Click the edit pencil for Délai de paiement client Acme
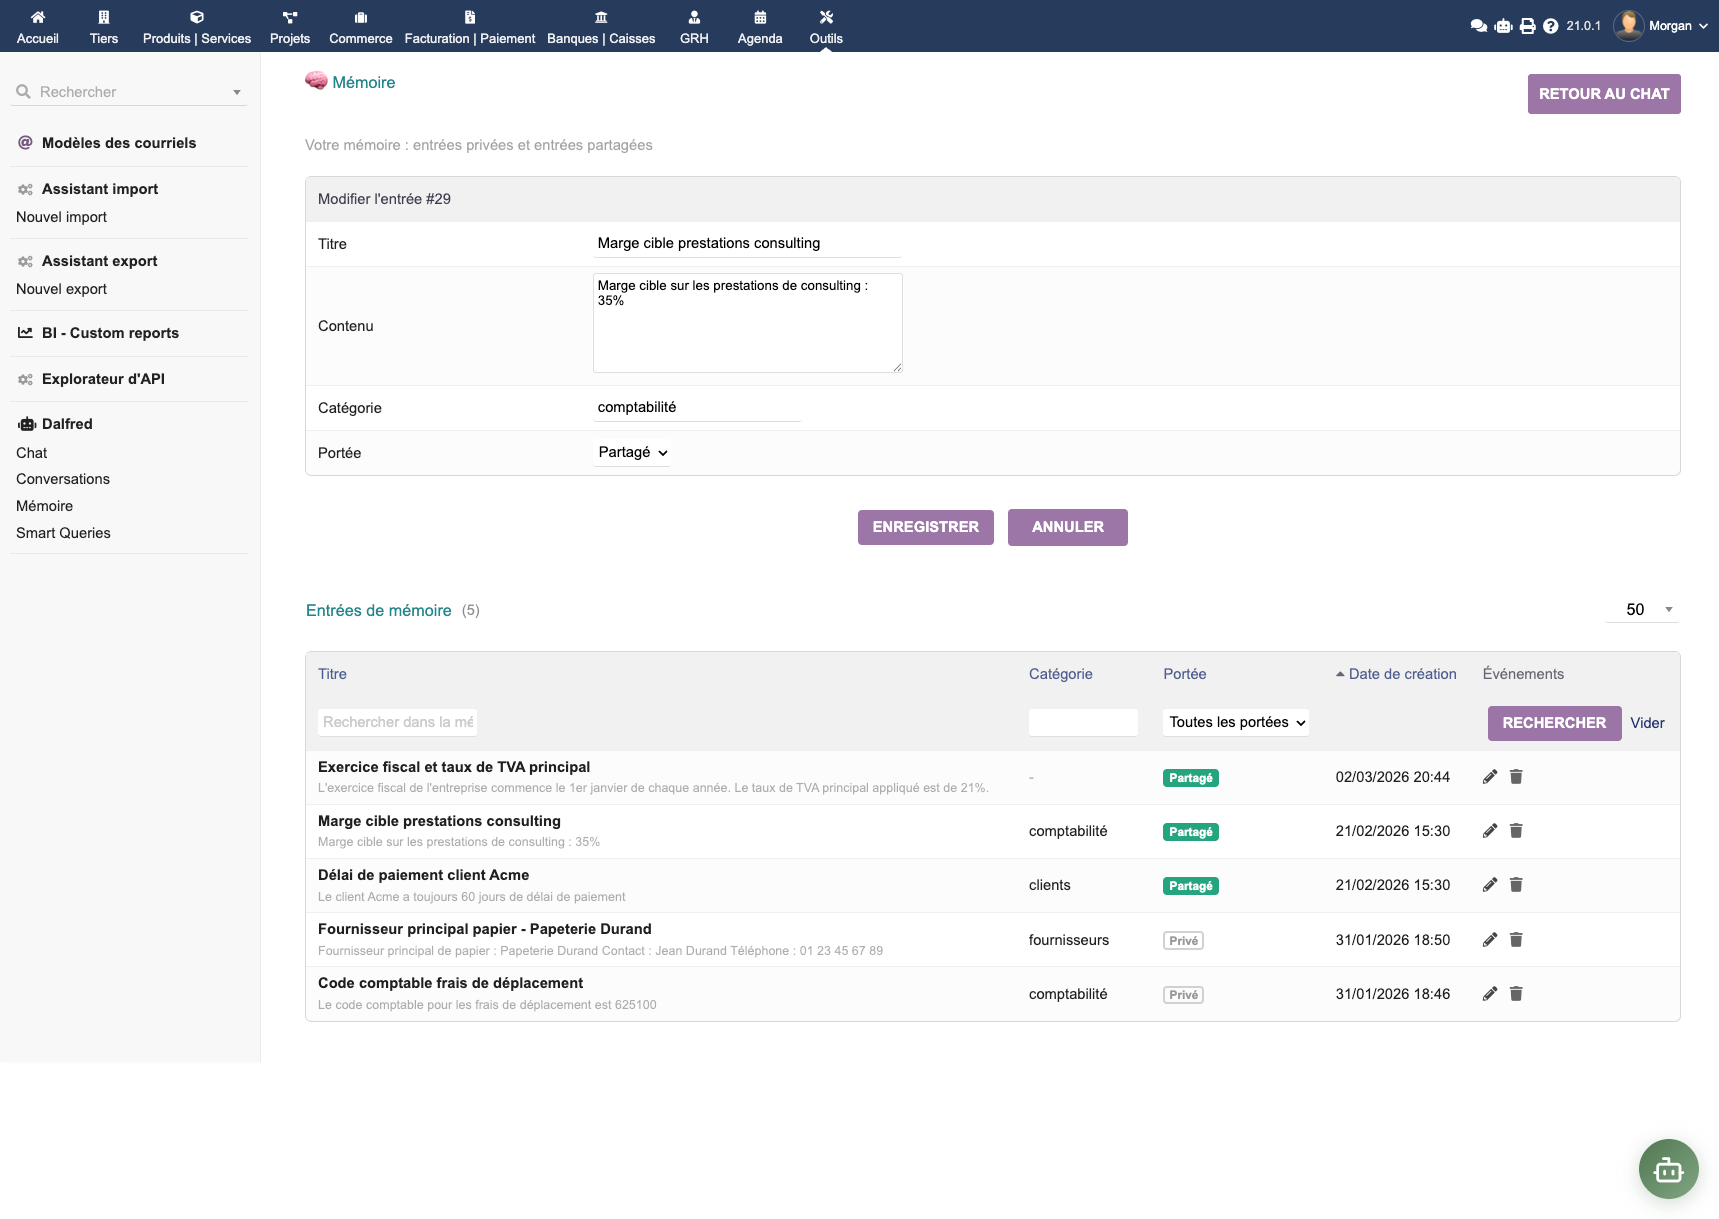This screenshot has height=1219, width=1719. (1489, 885)
